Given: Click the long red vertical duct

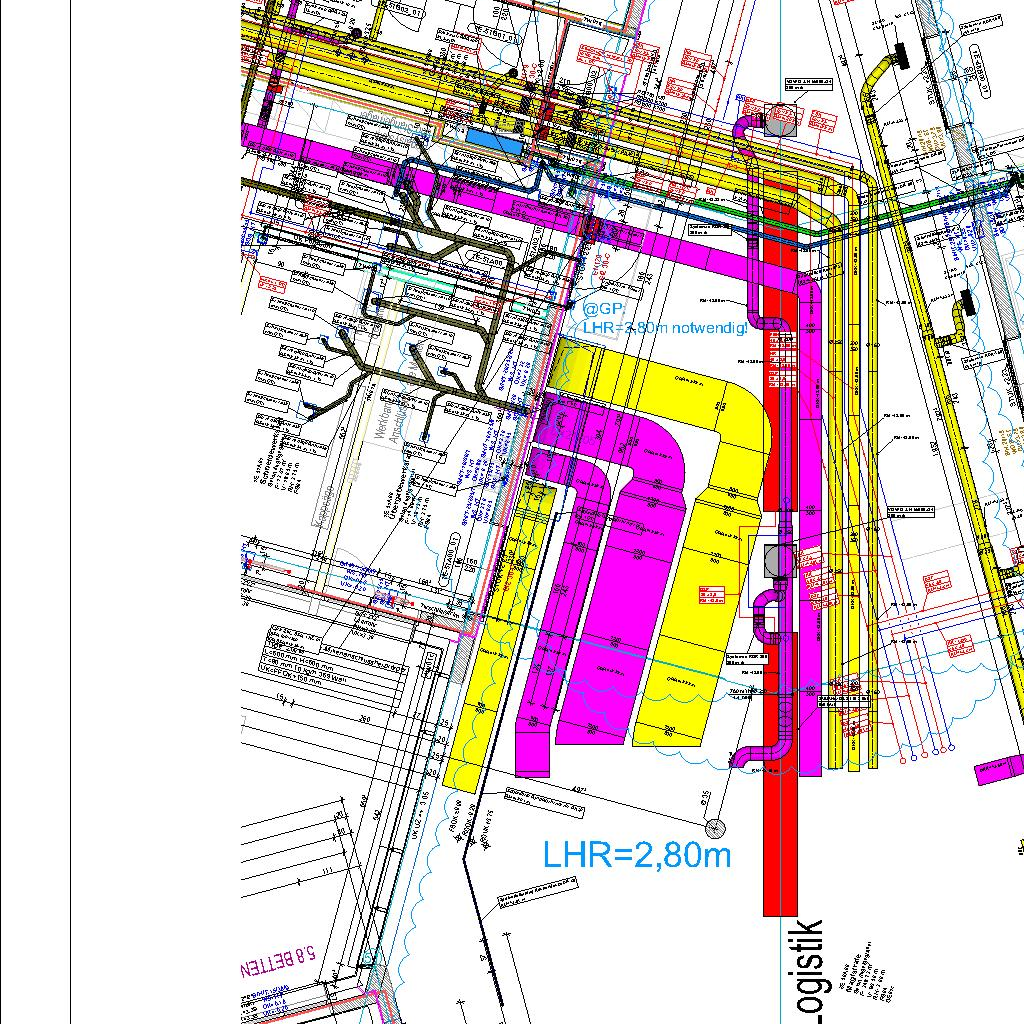Looking at the screenshot, I should click(x=780, y=820).
